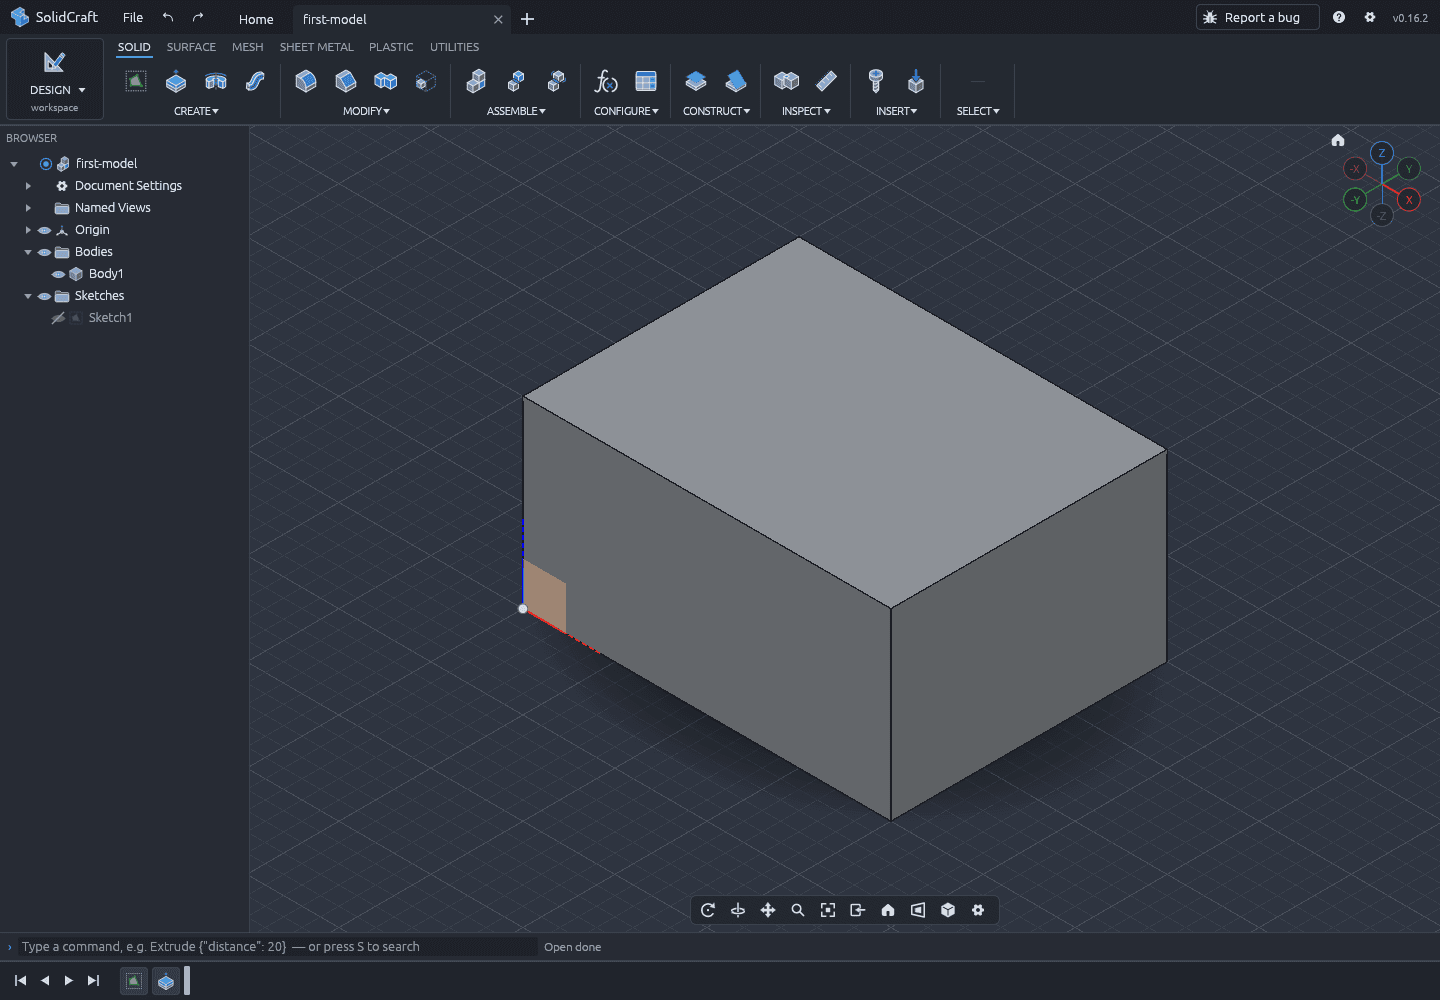
Task: Add a new document tab
Action: point(527,19)
